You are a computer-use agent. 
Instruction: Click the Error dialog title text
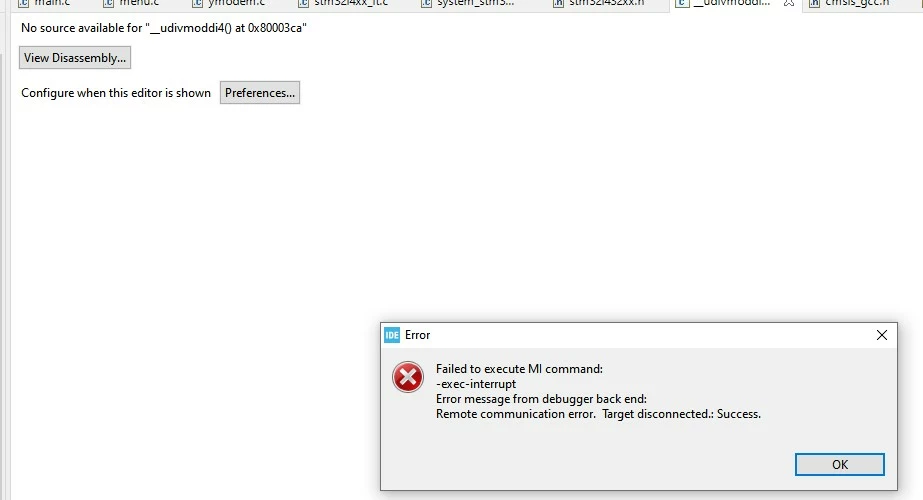click(x=417, y=335)
